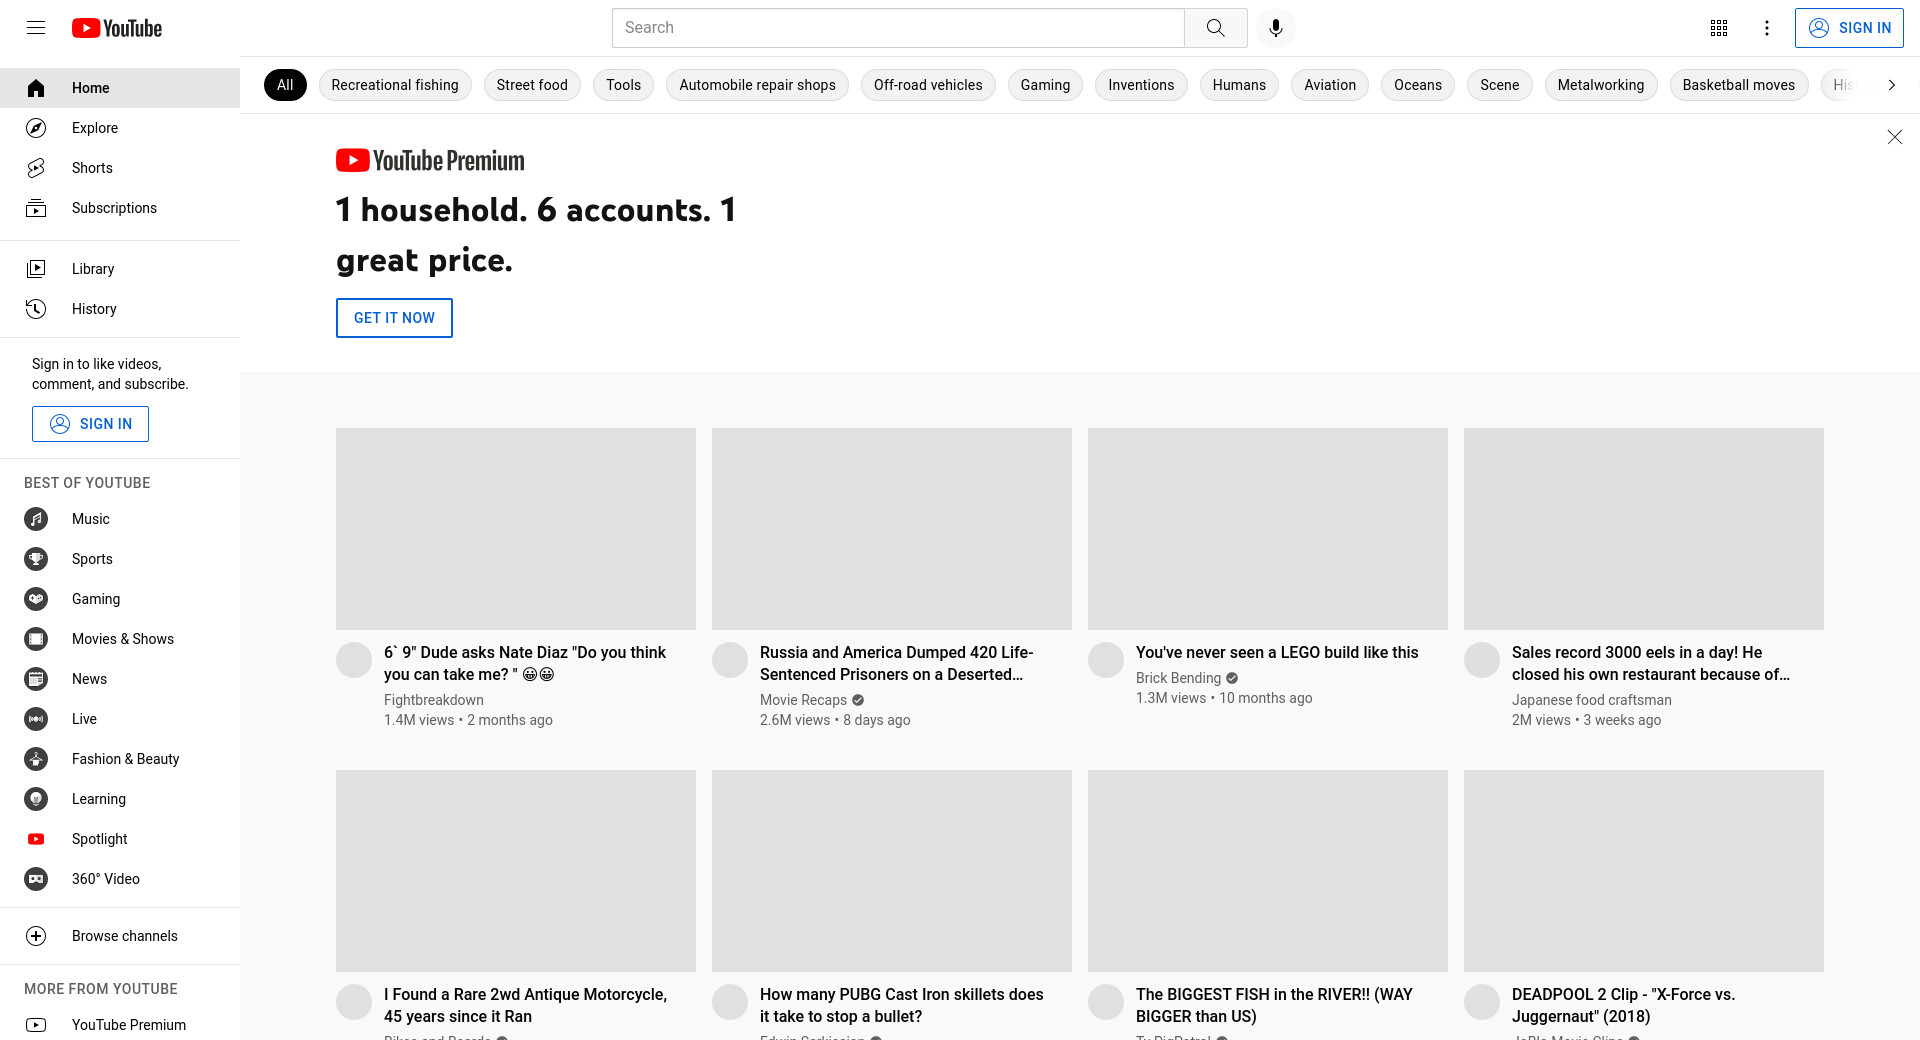Select the Scene chip
The width and height of the screenshot is (1920, 1040).
1500,85
